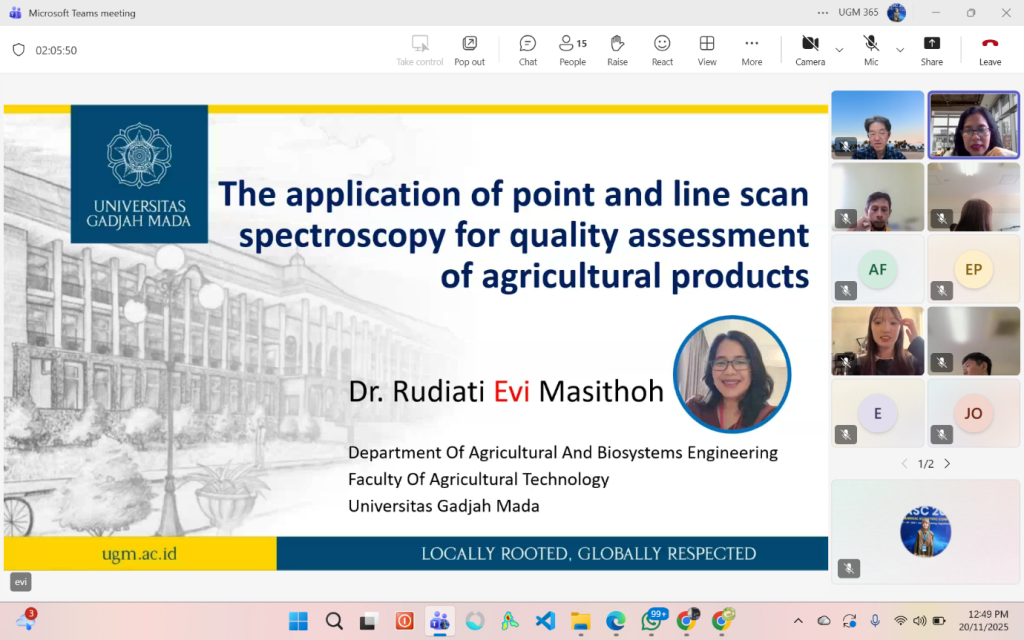This screenshot has height=640, width=1024.
Task: Turn on the Camera
Action: (809, 49)
